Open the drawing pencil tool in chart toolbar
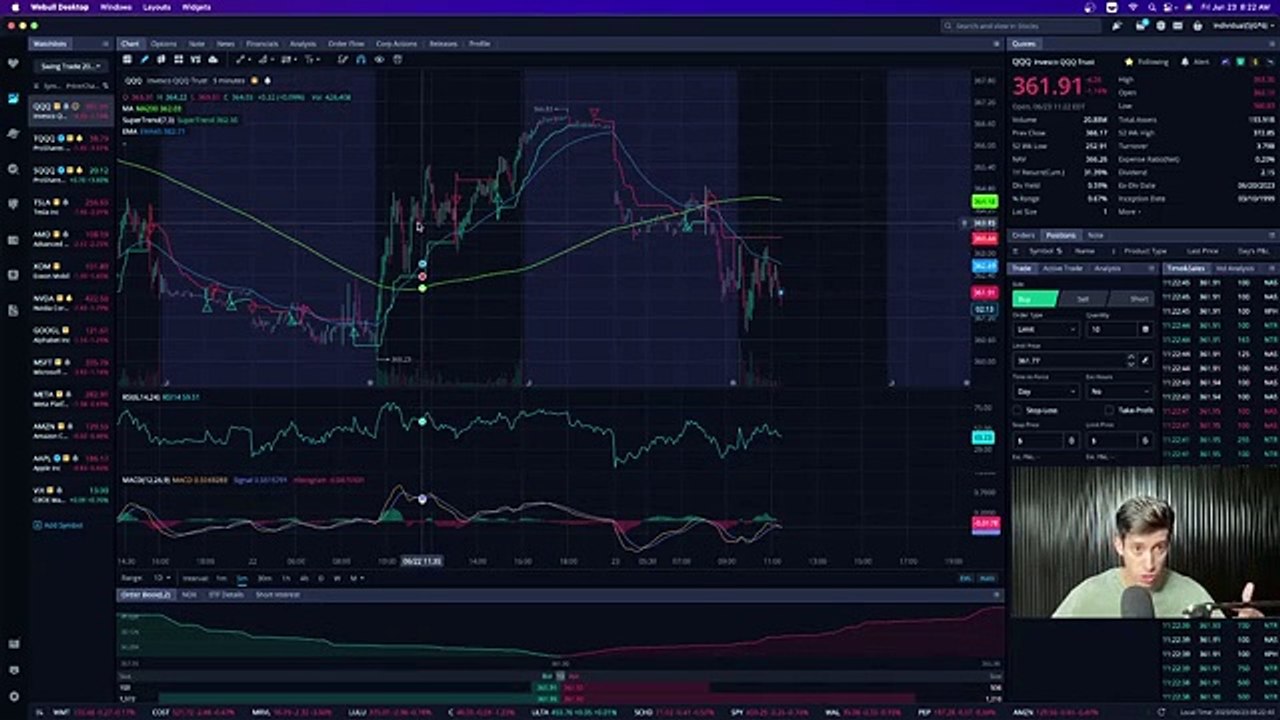Image resolution: width=1280 pixels, height=720 pixels. point(145,59)
